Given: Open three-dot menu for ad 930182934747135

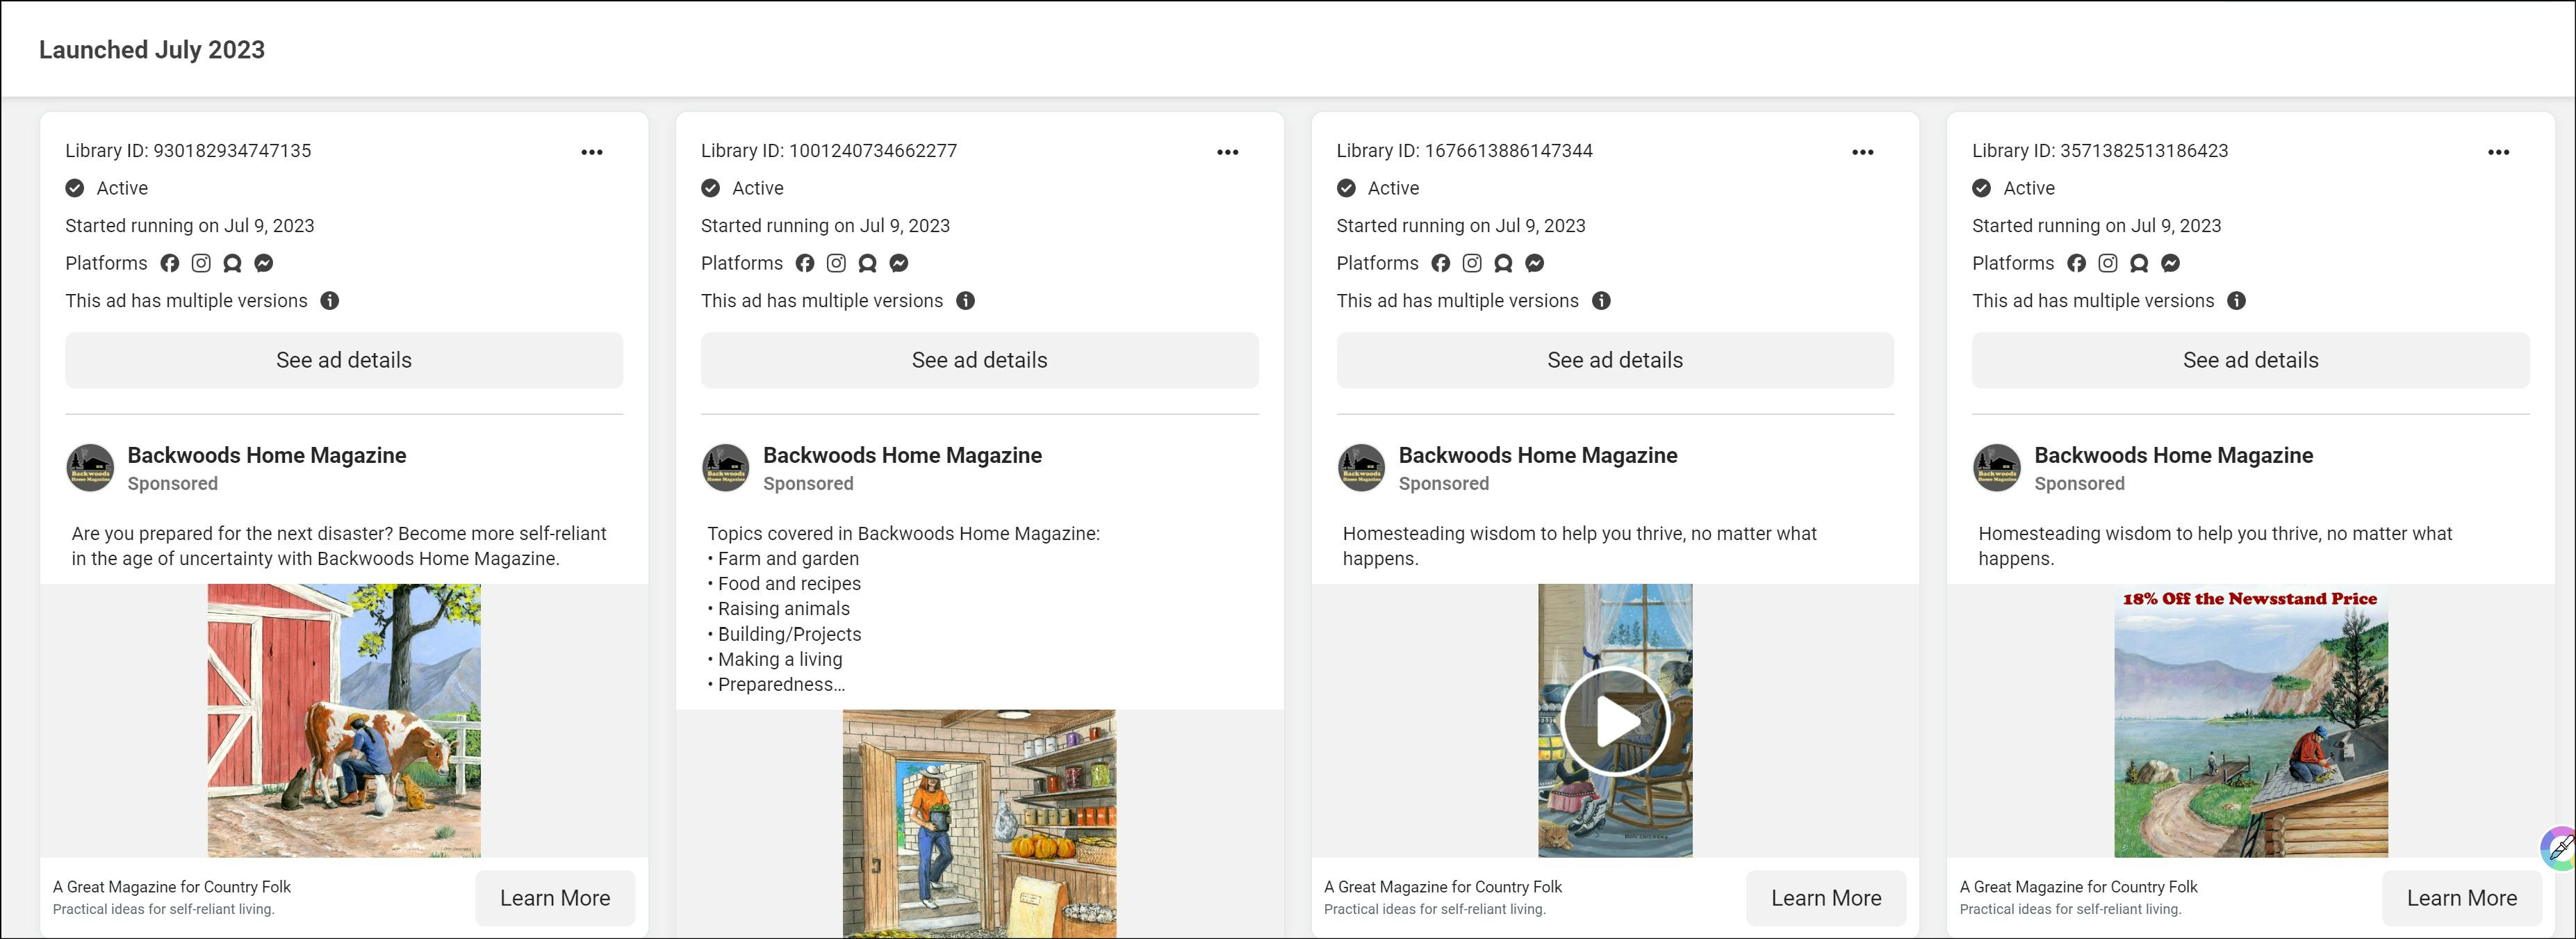Looking at the screenshot, I should click(x=592, y=152).
